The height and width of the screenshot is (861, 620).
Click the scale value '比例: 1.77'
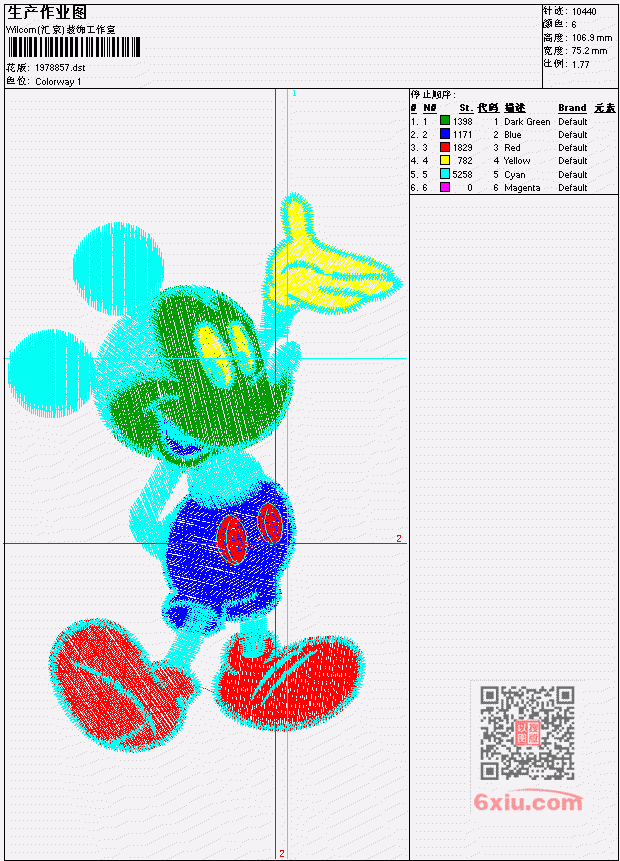pyautogui.click(x=567, y=64)
